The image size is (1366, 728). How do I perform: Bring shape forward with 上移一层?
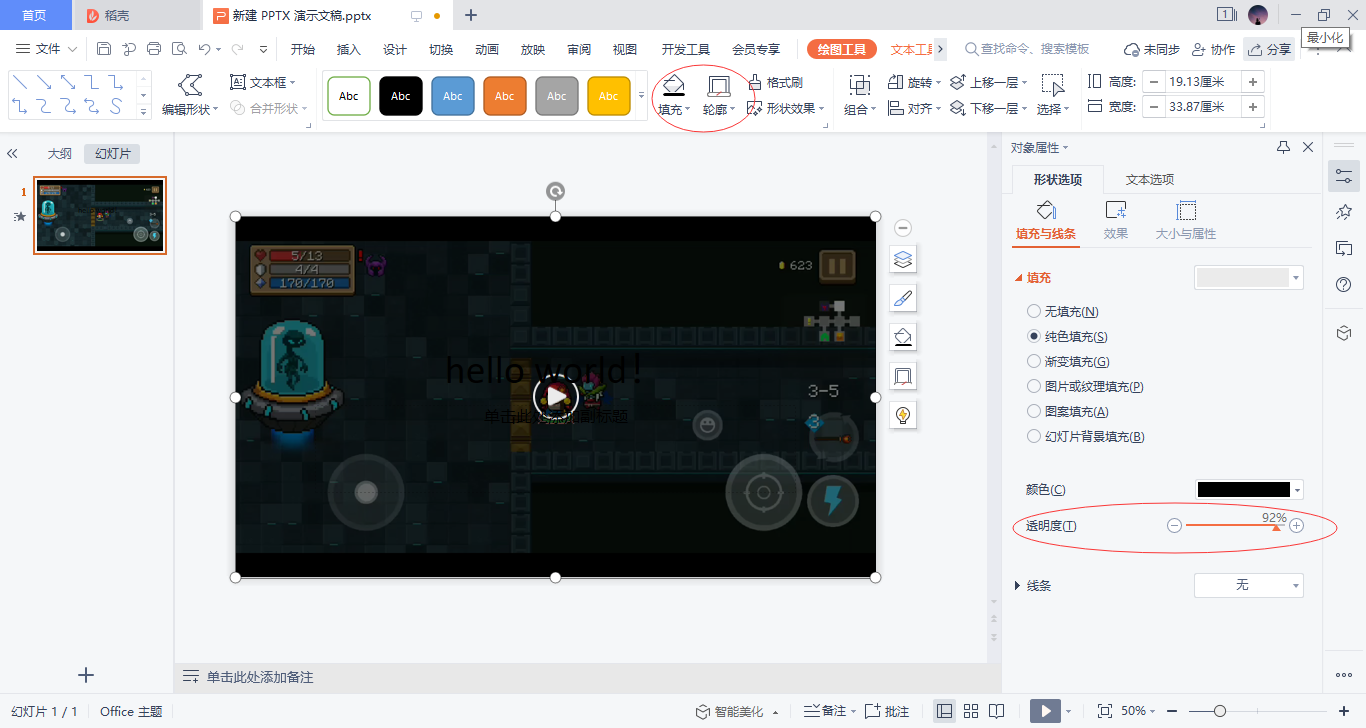(x=987, y=82)
